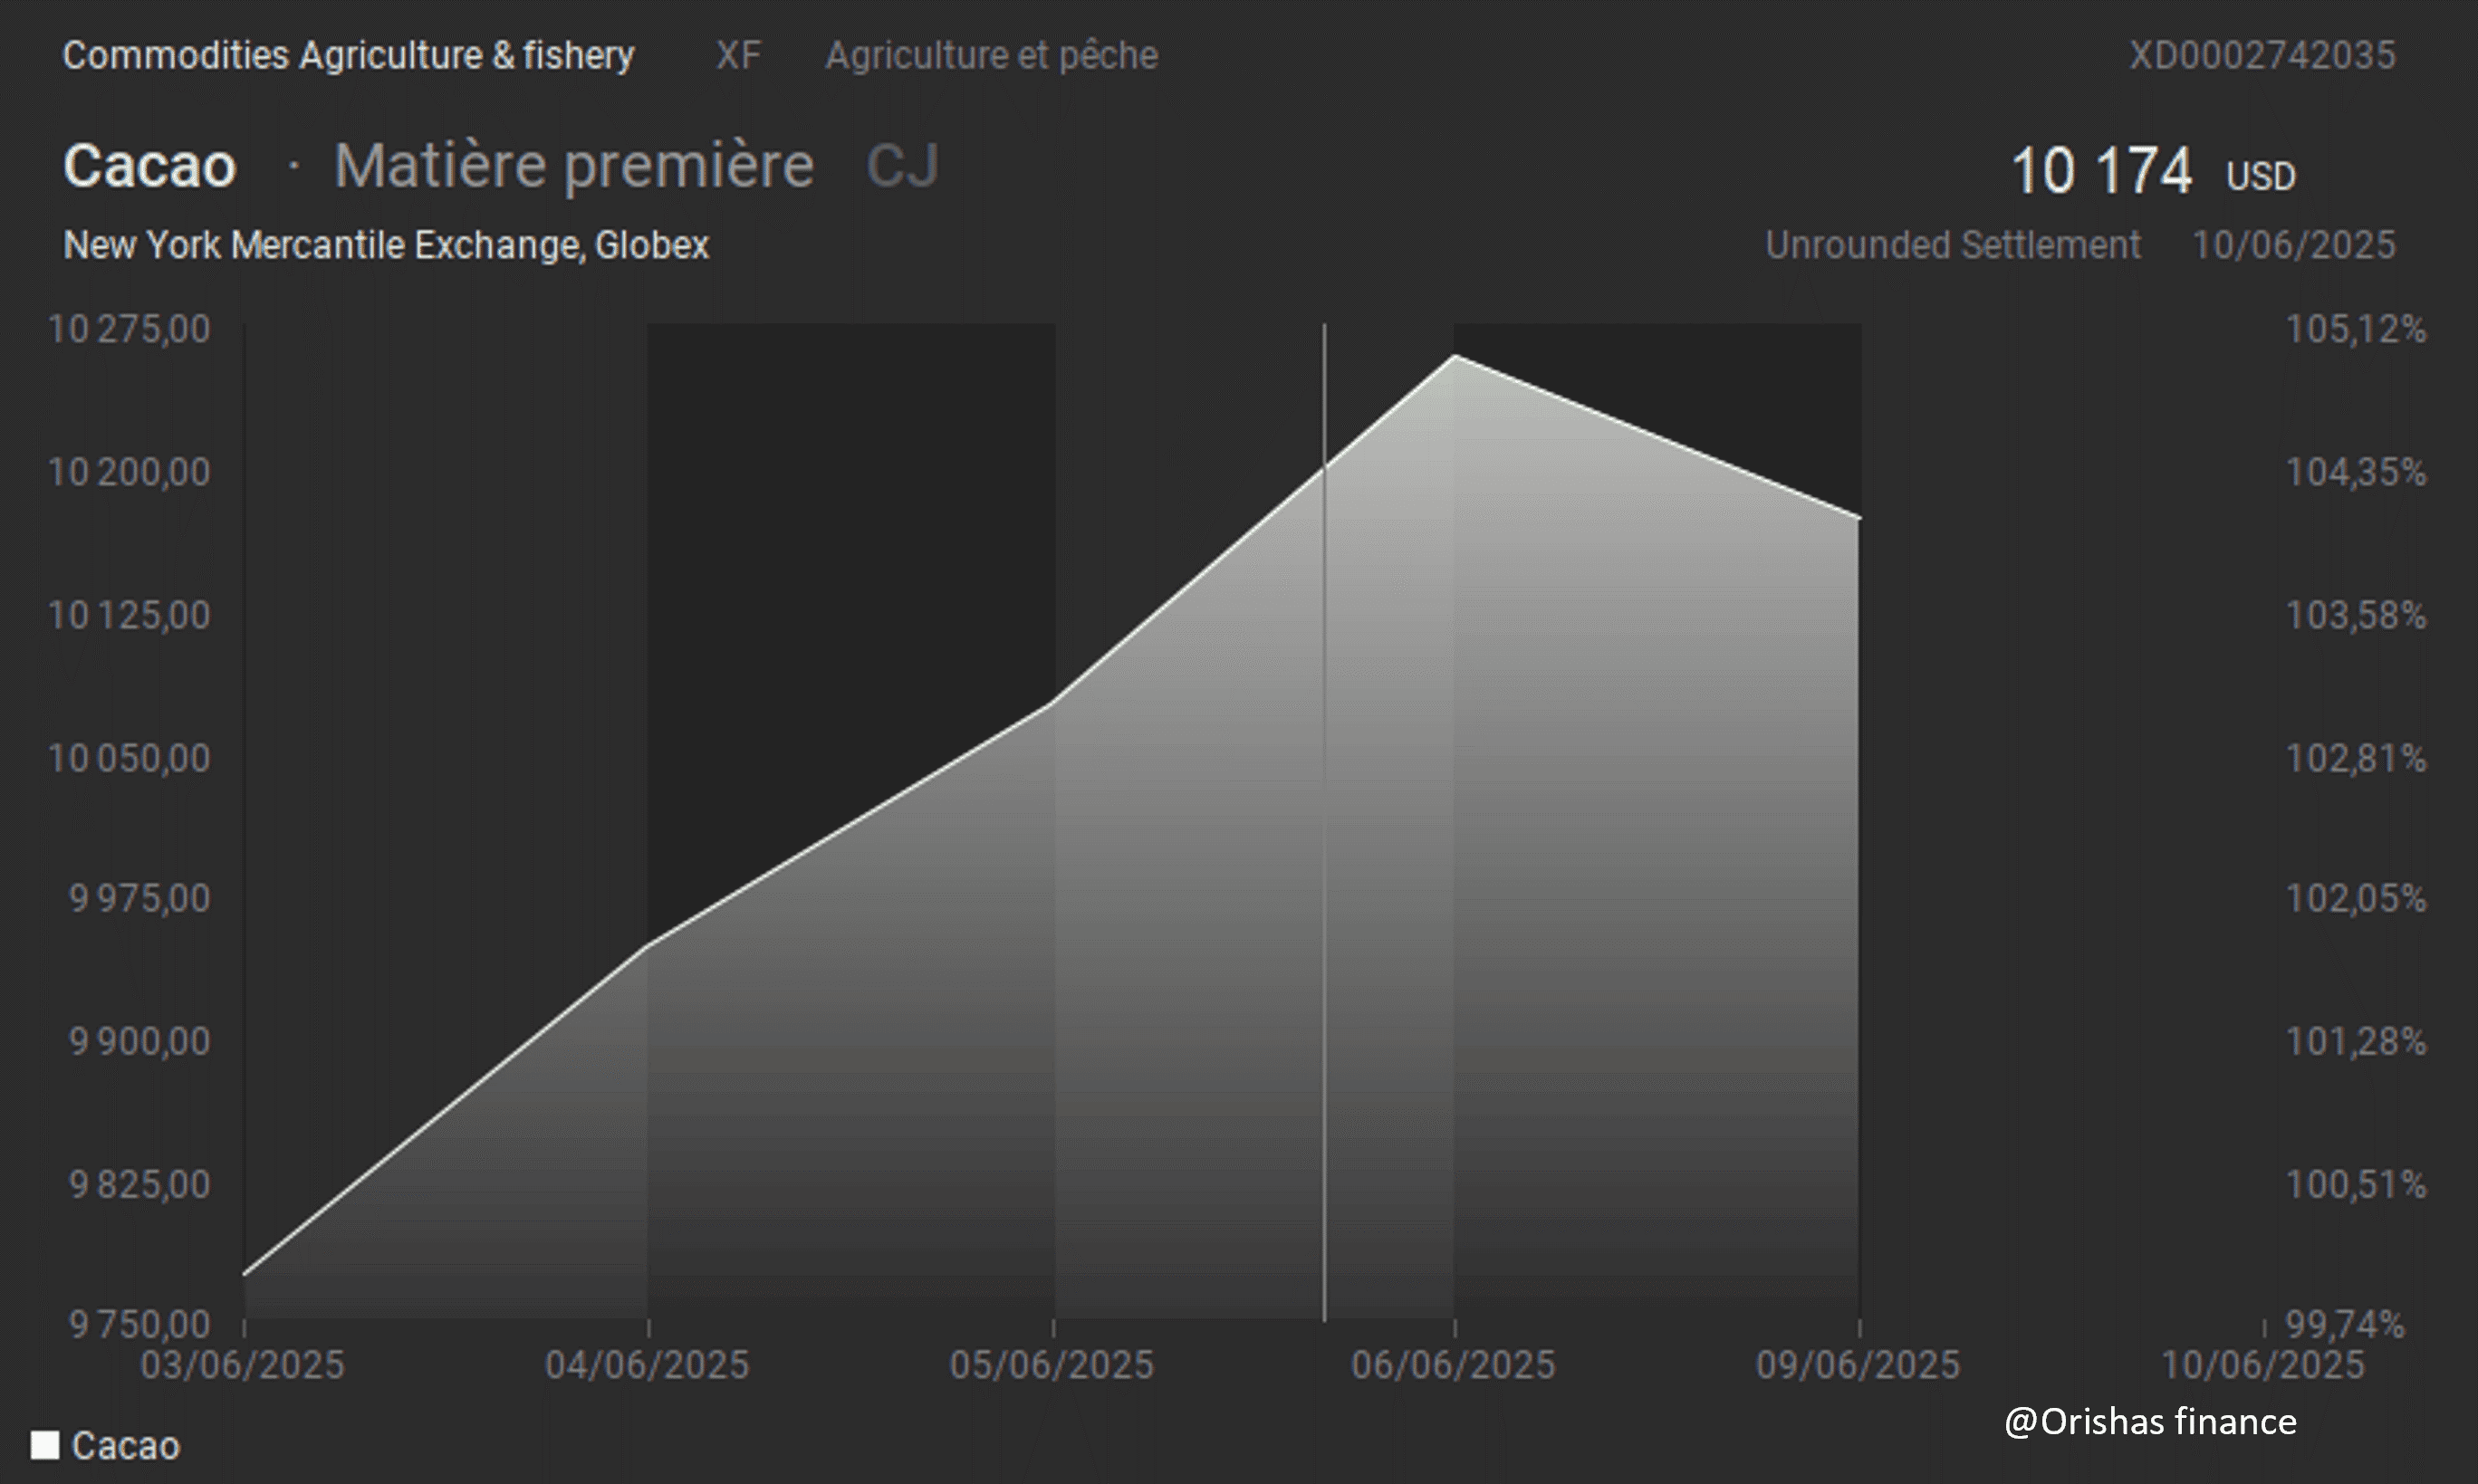Click x-axis date '09/06/2025'
This screenshot has width=2478, height=1484.
[x=1859, y=1365]
